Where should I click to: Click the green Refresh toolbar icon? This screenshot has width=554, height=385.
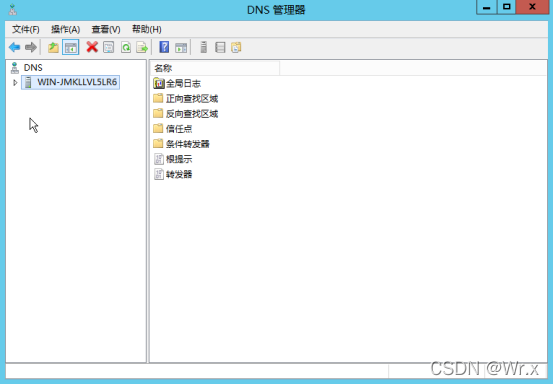[126, 47]
